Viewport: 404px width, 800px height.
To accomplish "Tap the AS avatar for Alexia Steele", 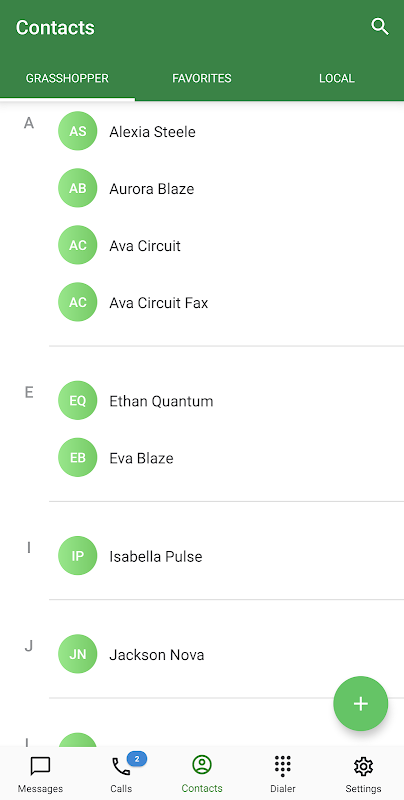I will coord(78,131).
